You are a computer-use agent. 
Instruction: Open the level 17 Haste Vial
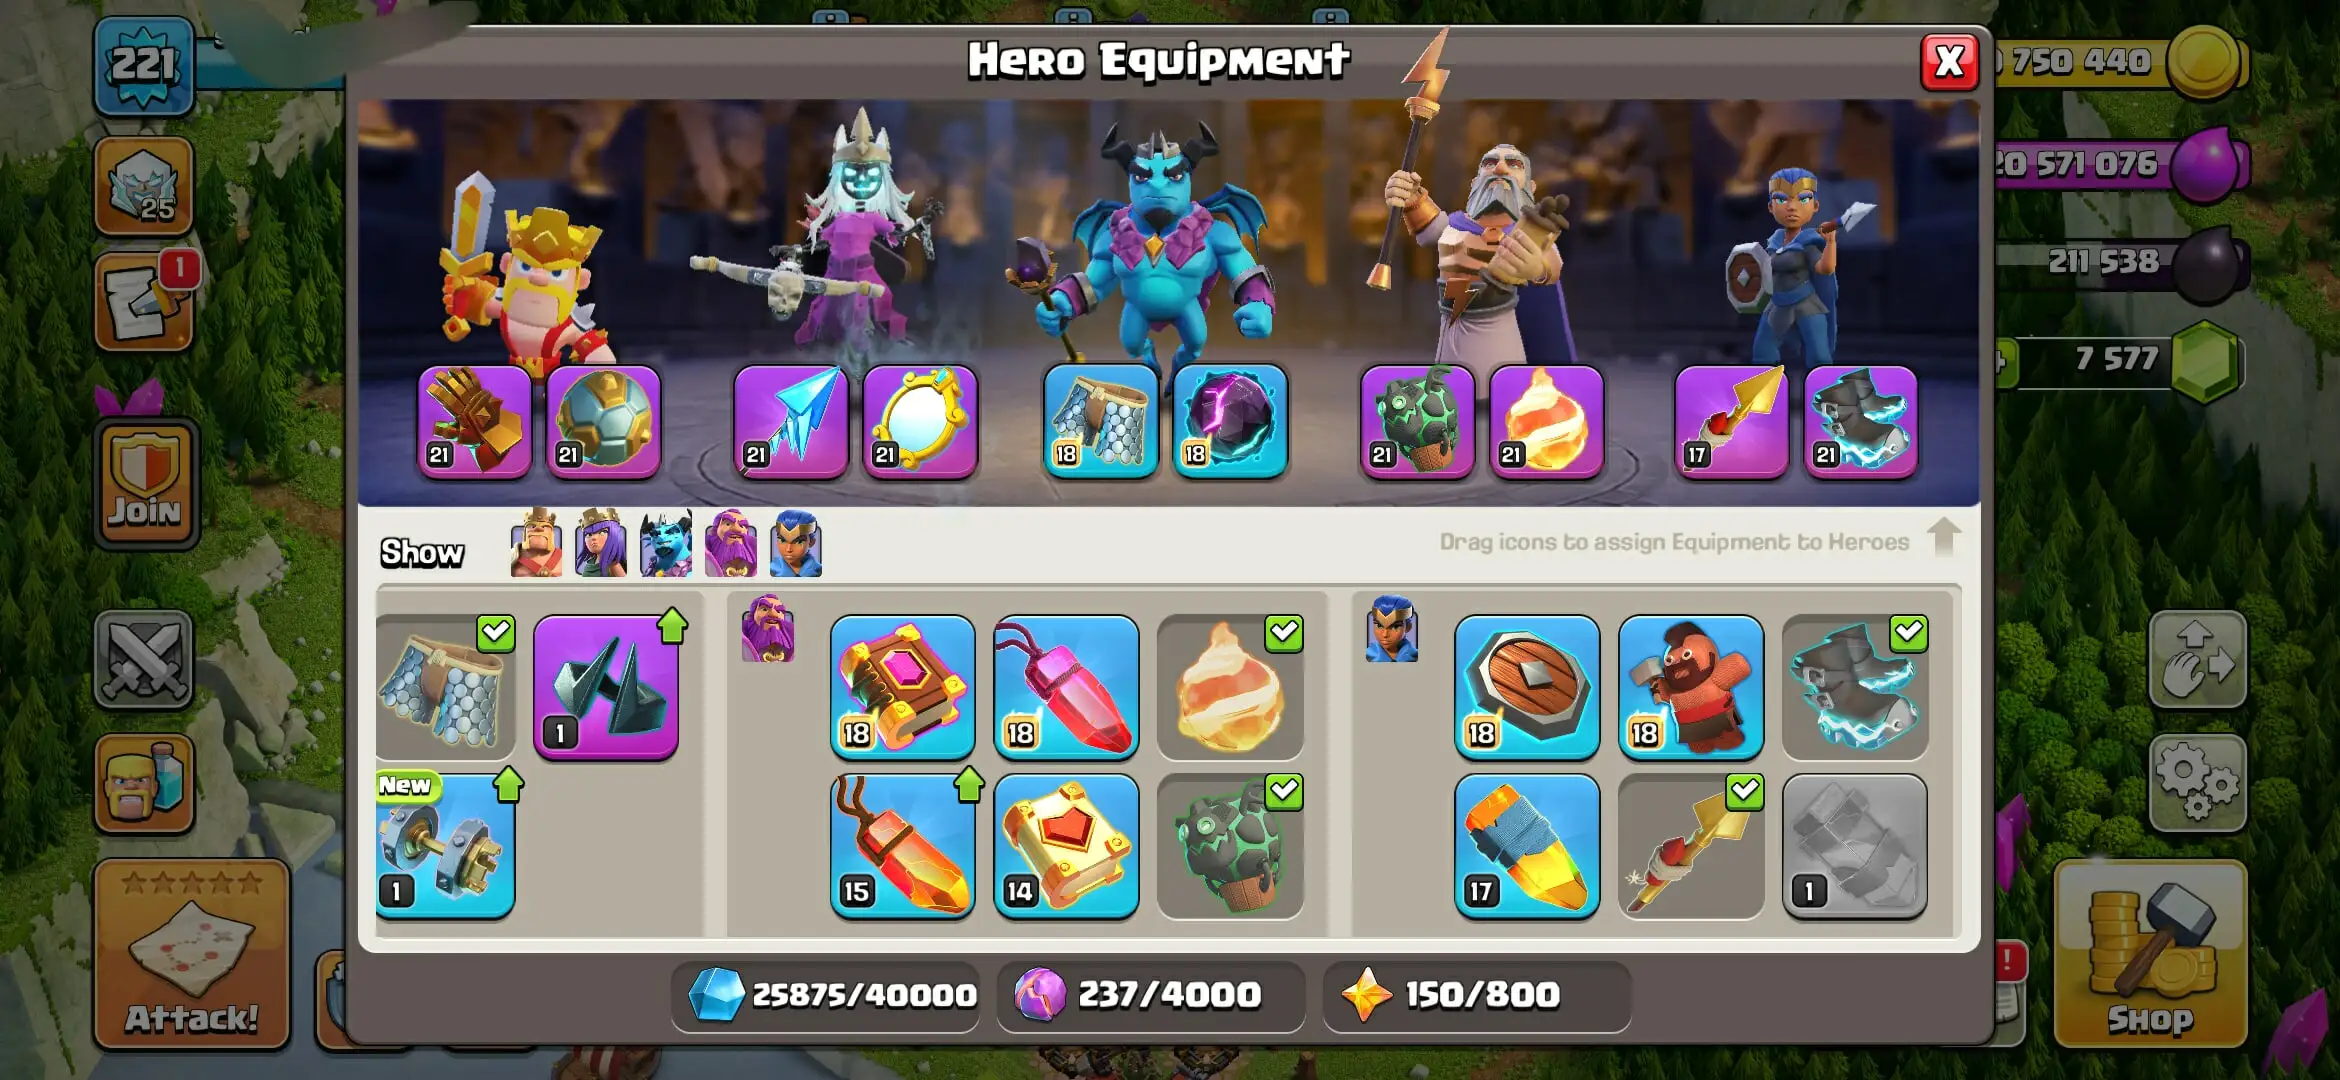pyautogui.click(x=1527, y=846)
